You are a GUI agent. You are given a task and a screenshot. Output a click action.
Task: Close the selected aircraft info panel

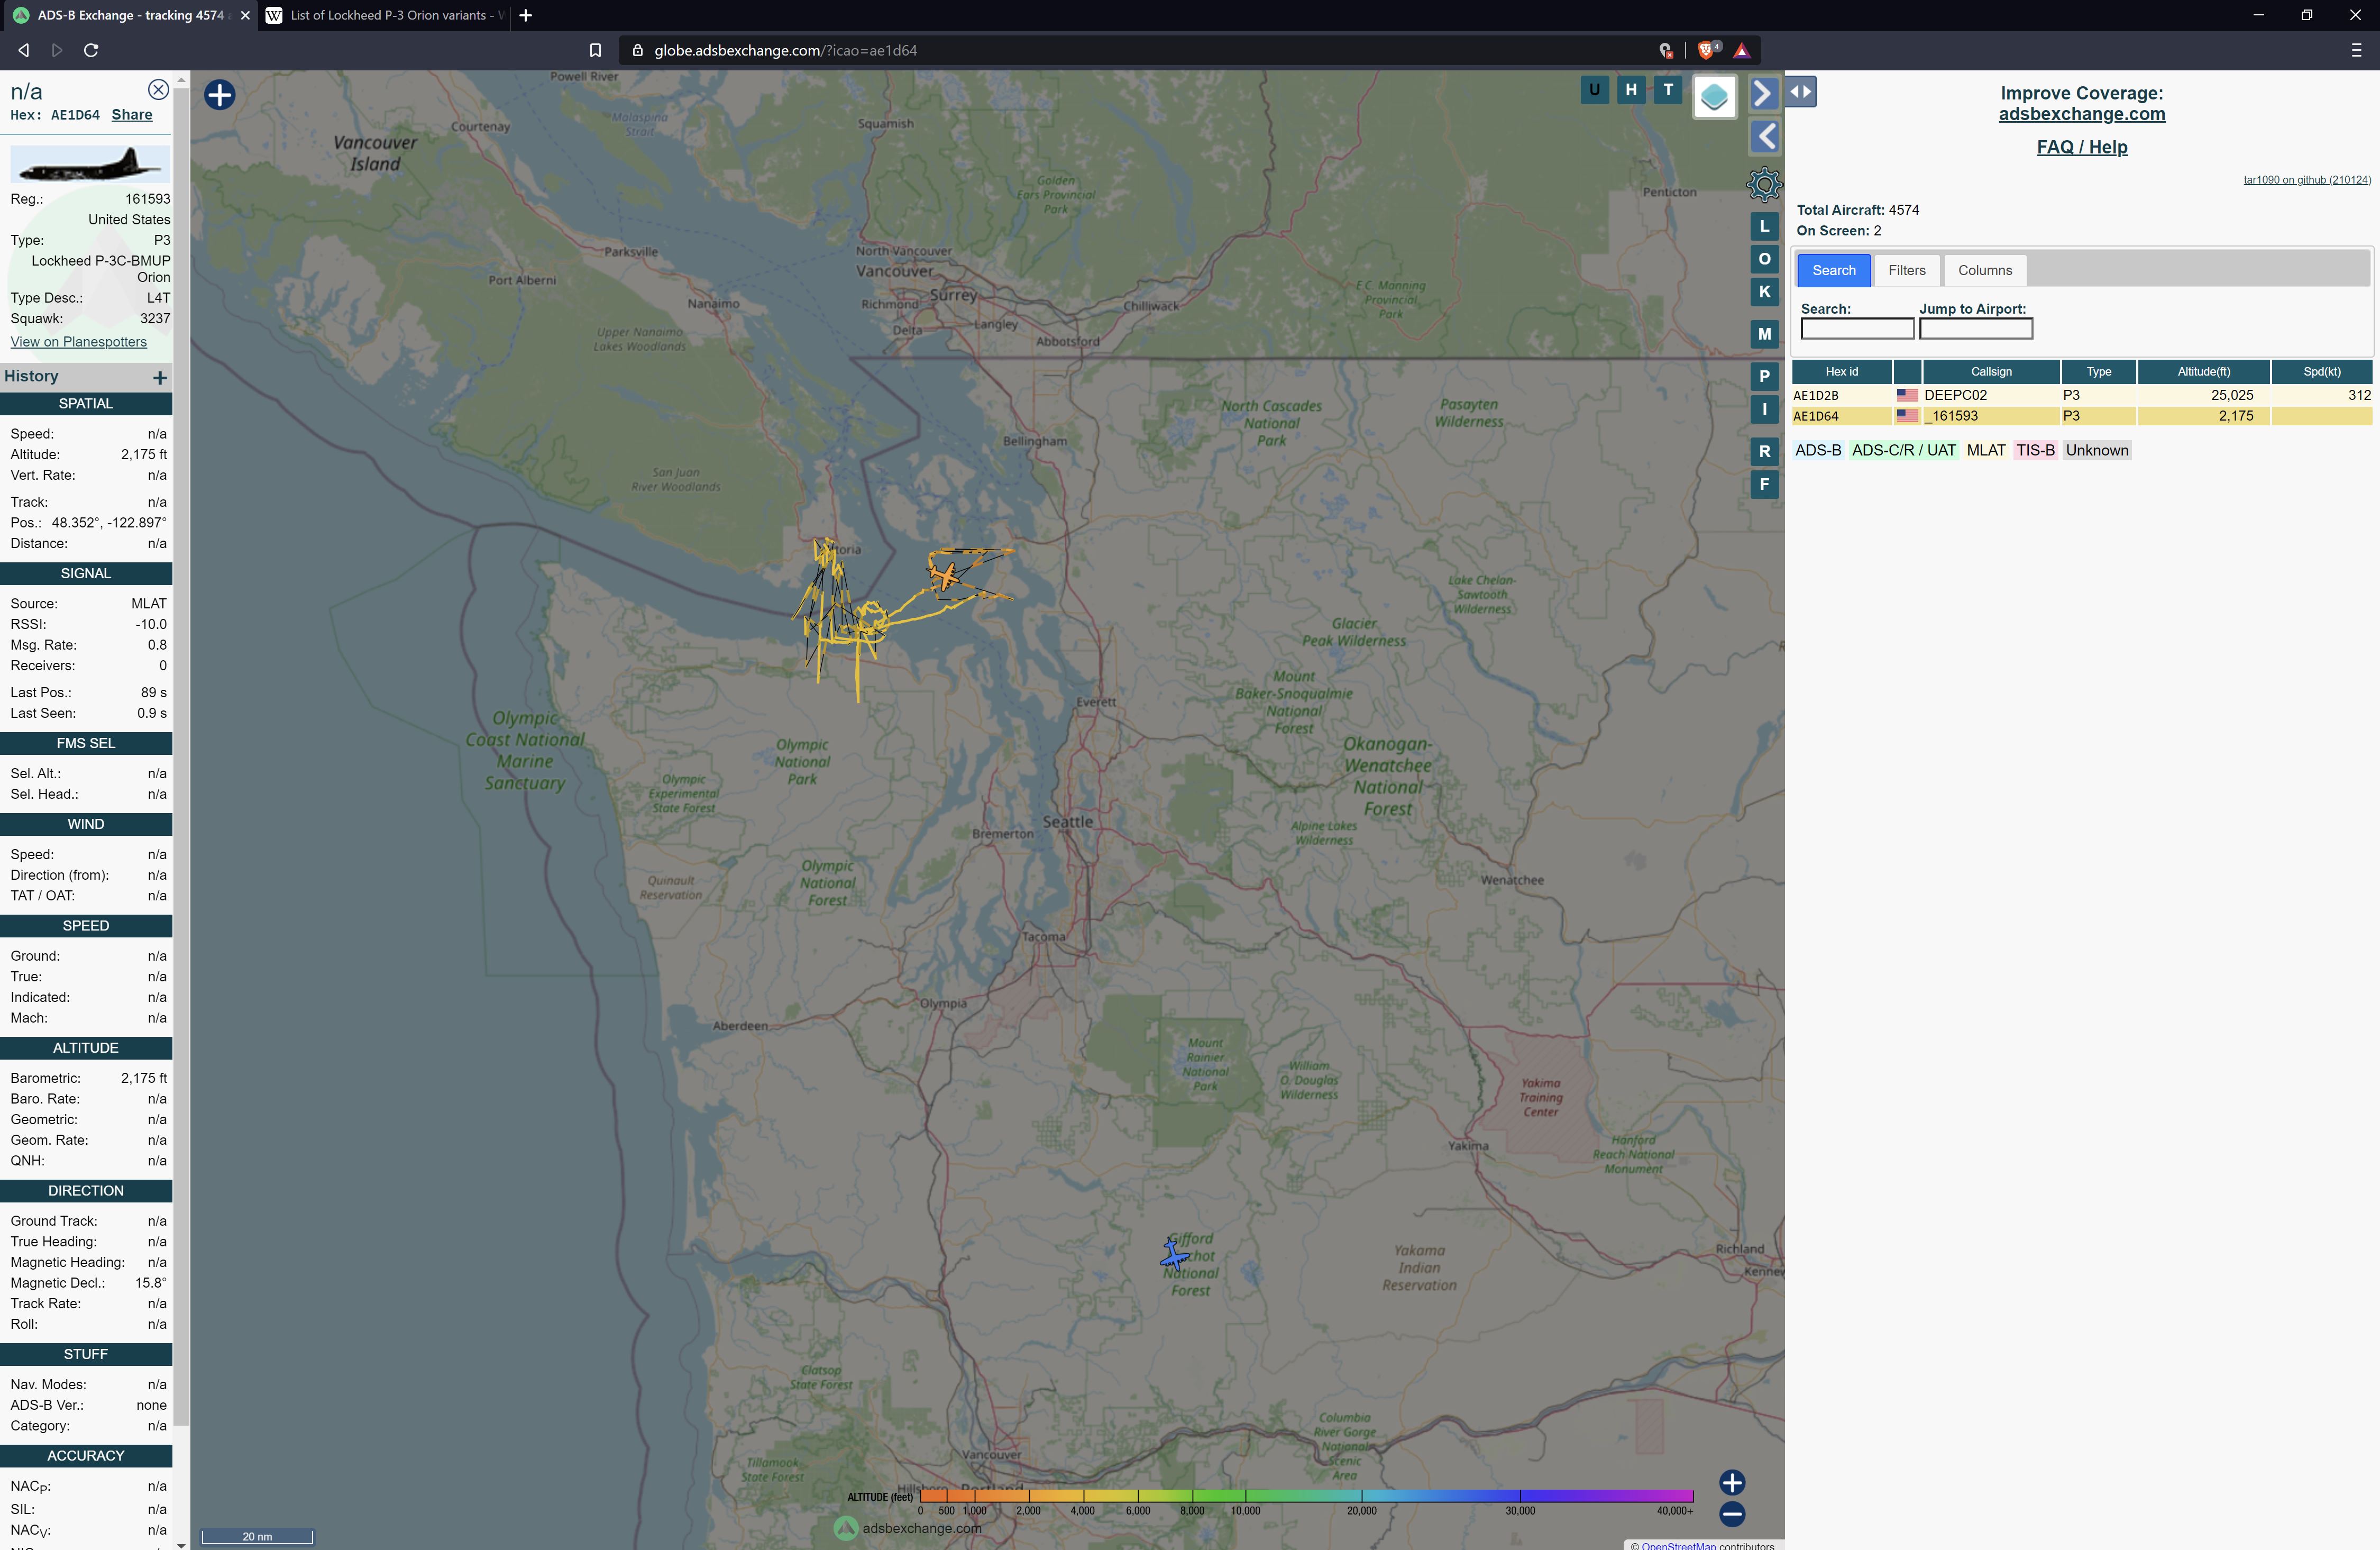158,90
